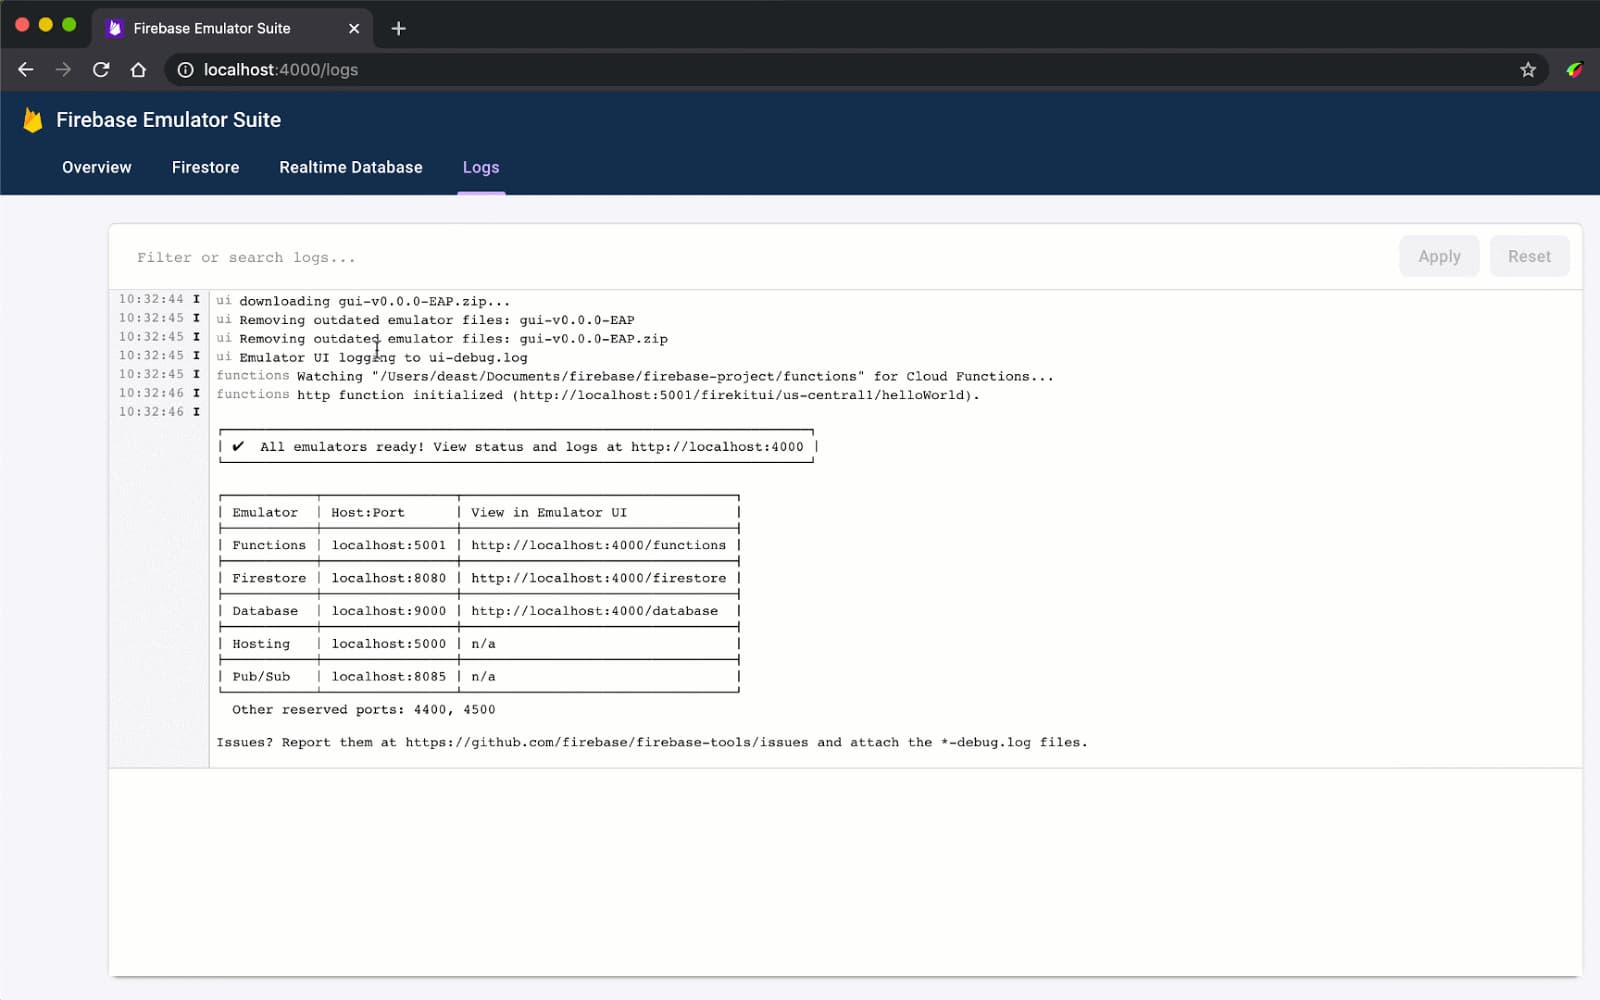Click localhost:8080 in Firestore row
The height and width of the screenshot is (1000, 1600).
[x=388, y=578]
